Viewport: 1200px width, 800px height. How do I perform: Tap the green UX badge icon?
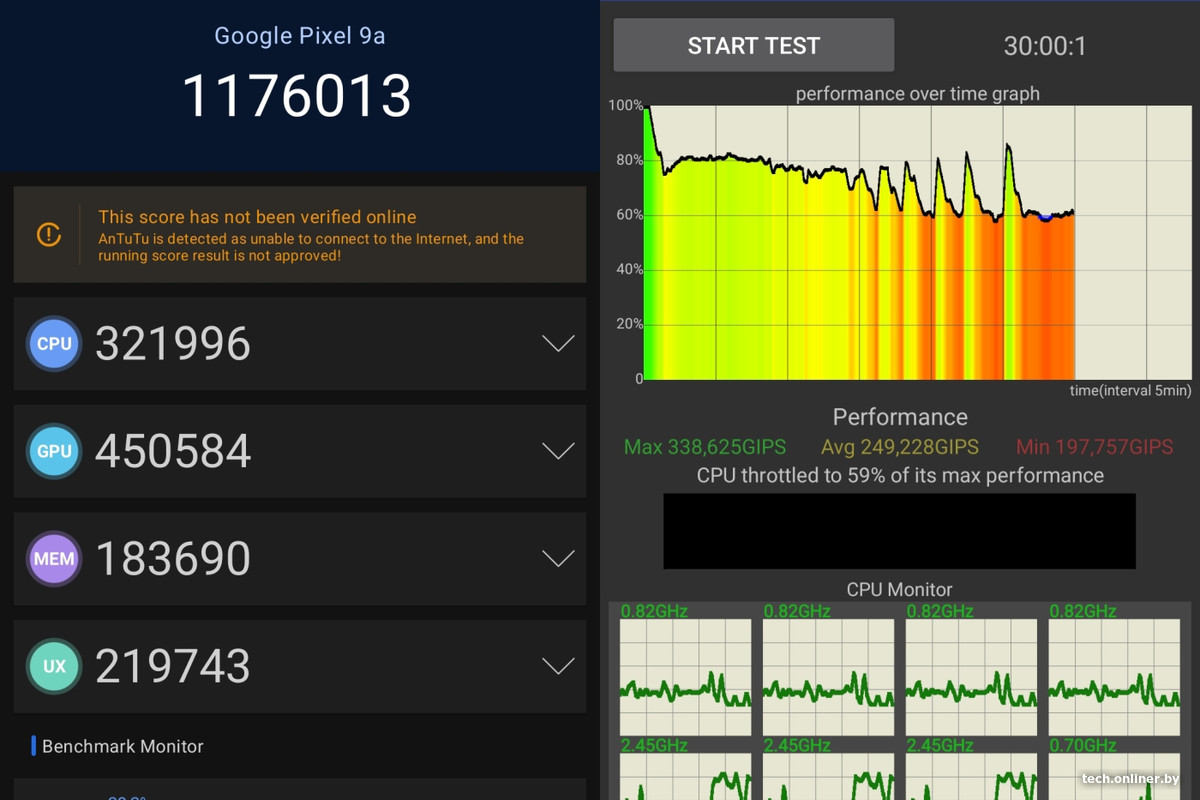(x=54, y=666)
